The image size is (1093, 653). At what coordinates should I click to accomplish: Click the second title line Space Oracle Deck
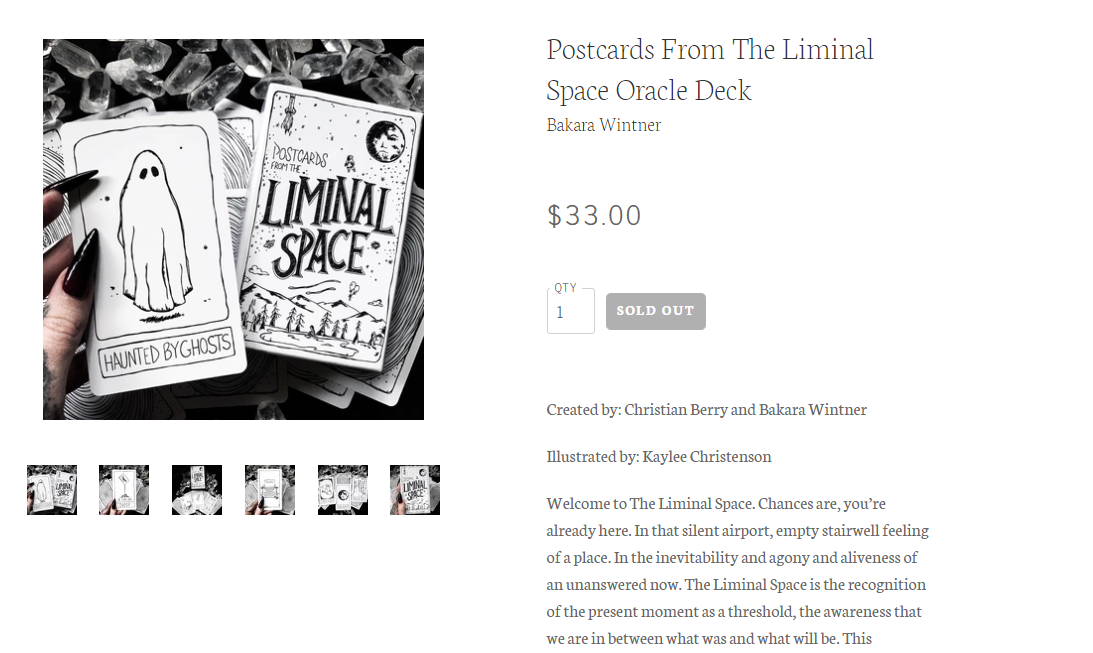[x=649, y=91]
